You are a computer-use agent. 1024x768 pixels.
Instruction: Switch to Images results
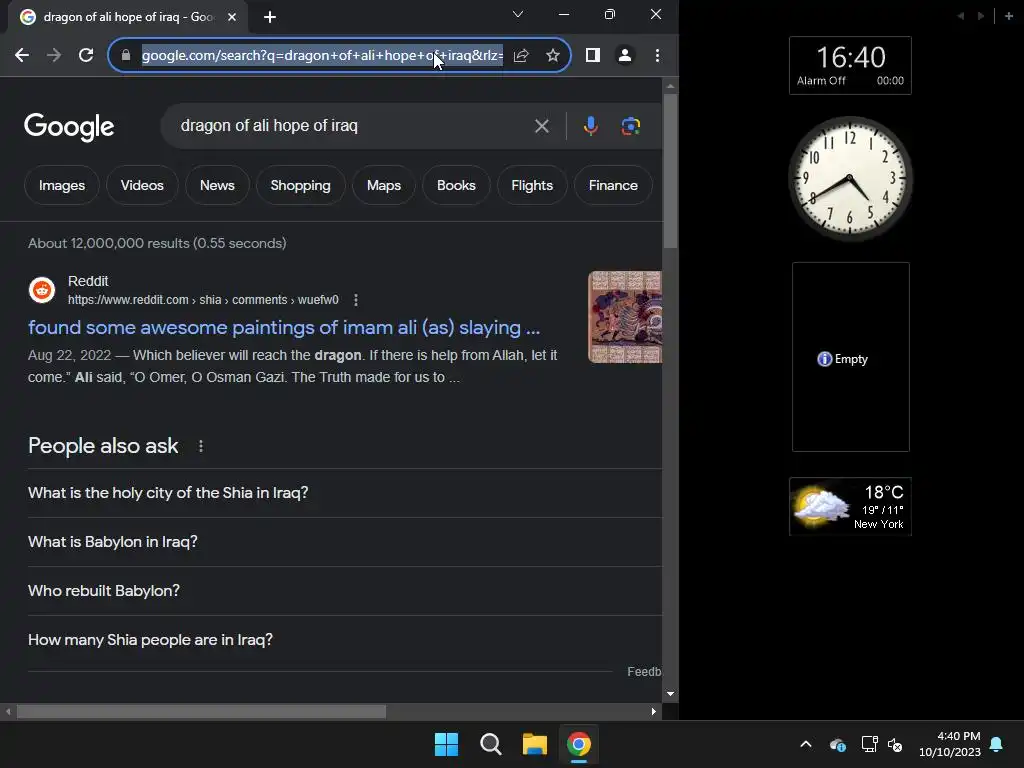(62, 185)
